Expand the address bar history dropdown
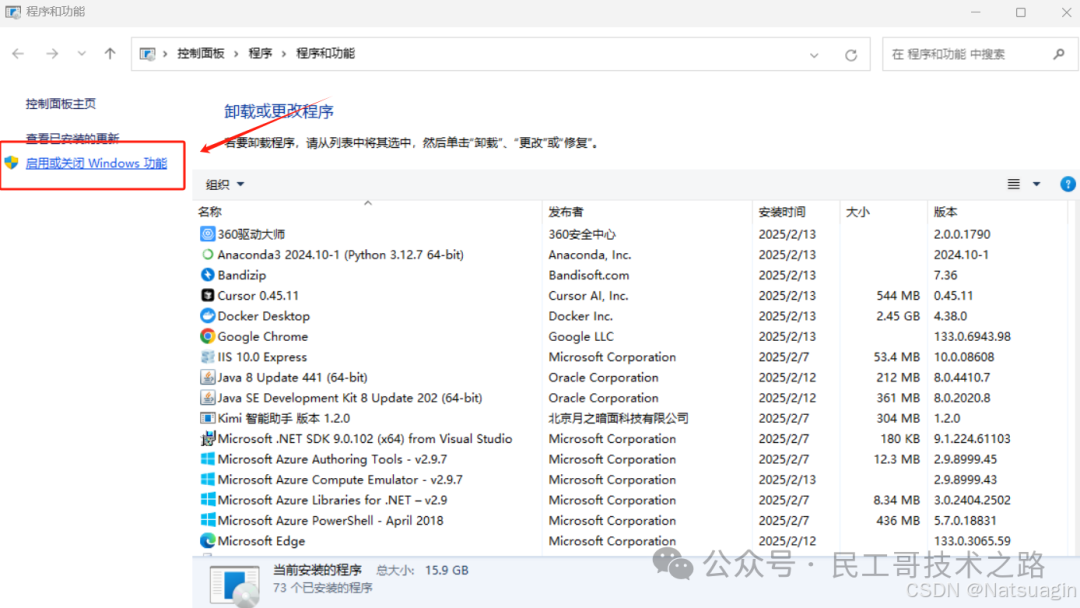Image resolution: width=1080 pixels, height=608 pixels. click(x=814, y=54)
